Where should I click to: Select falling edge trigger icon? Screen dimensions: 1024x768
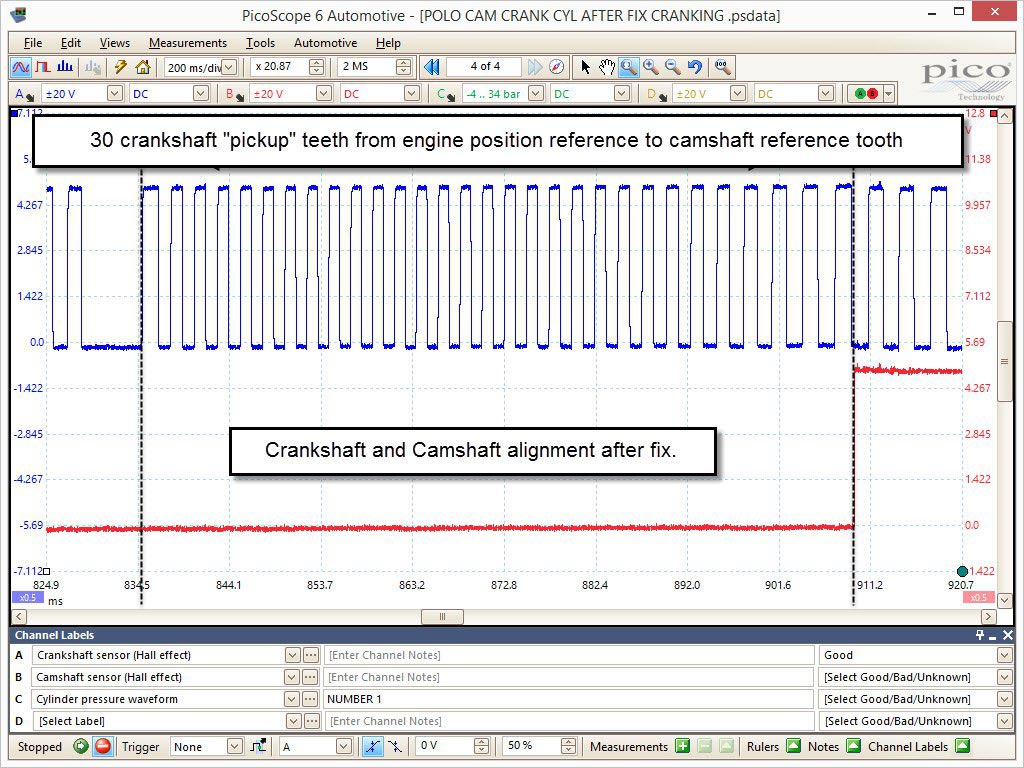pyautogui.click(x=394, y=746)
